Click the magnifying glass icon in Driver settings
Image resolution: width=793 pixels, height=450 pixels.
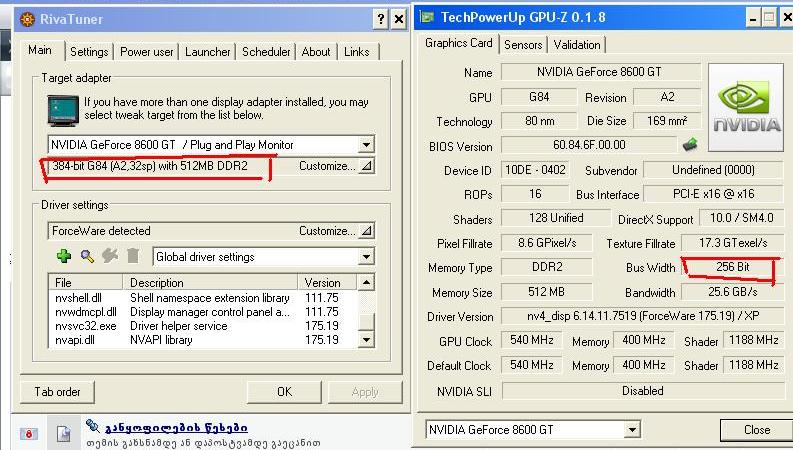coord(87,256)
